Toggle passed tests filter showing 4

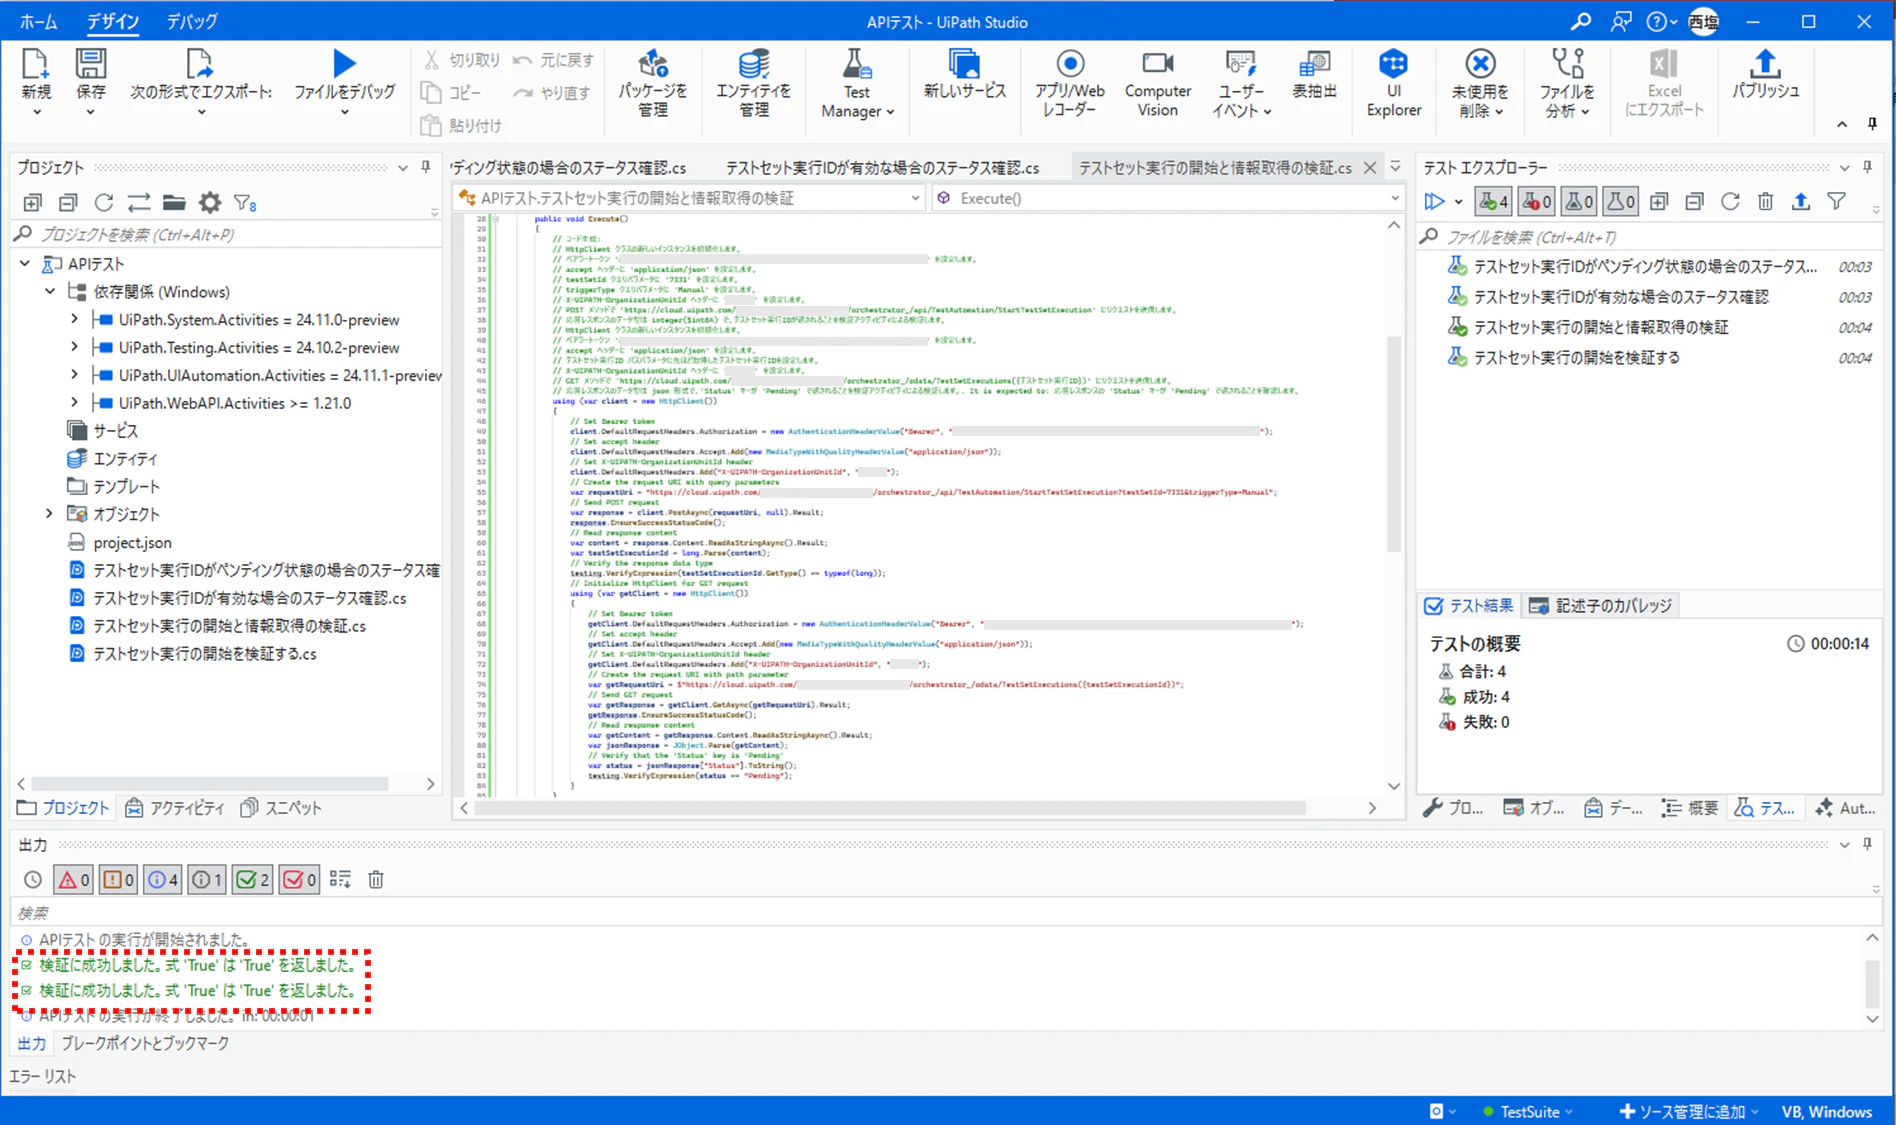tap(1493, 202)
